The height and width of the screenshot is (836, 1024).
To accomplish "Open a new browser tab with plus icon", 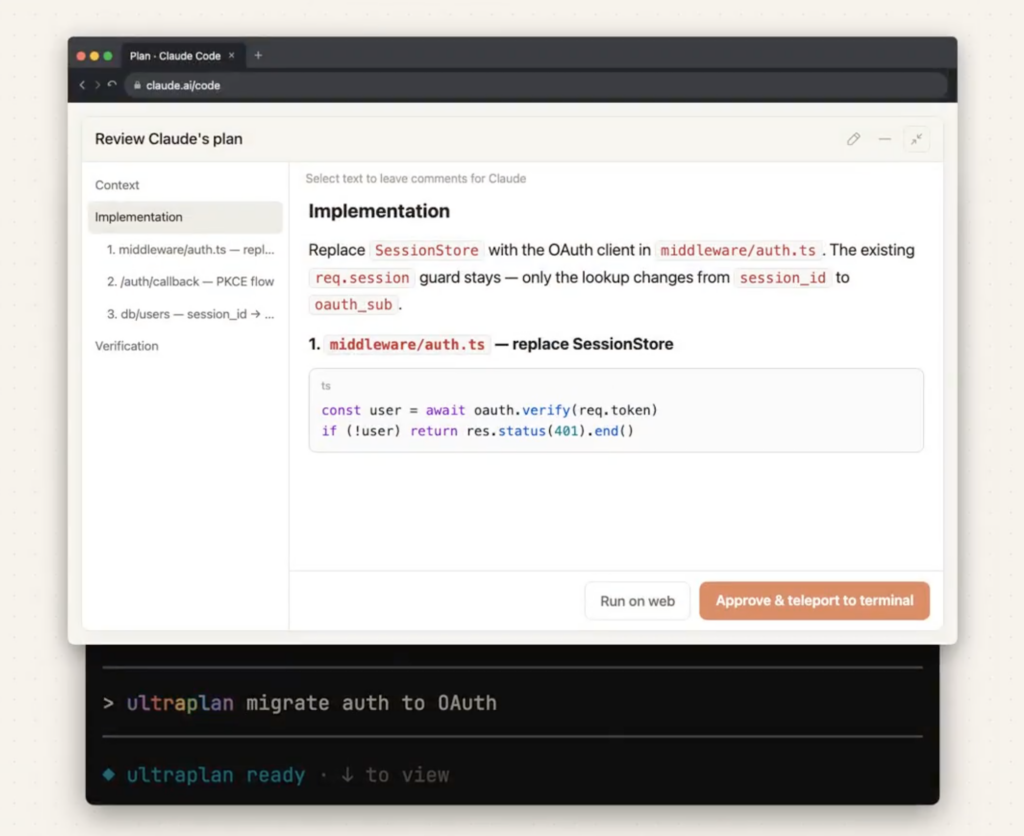I will pos(258,56).
